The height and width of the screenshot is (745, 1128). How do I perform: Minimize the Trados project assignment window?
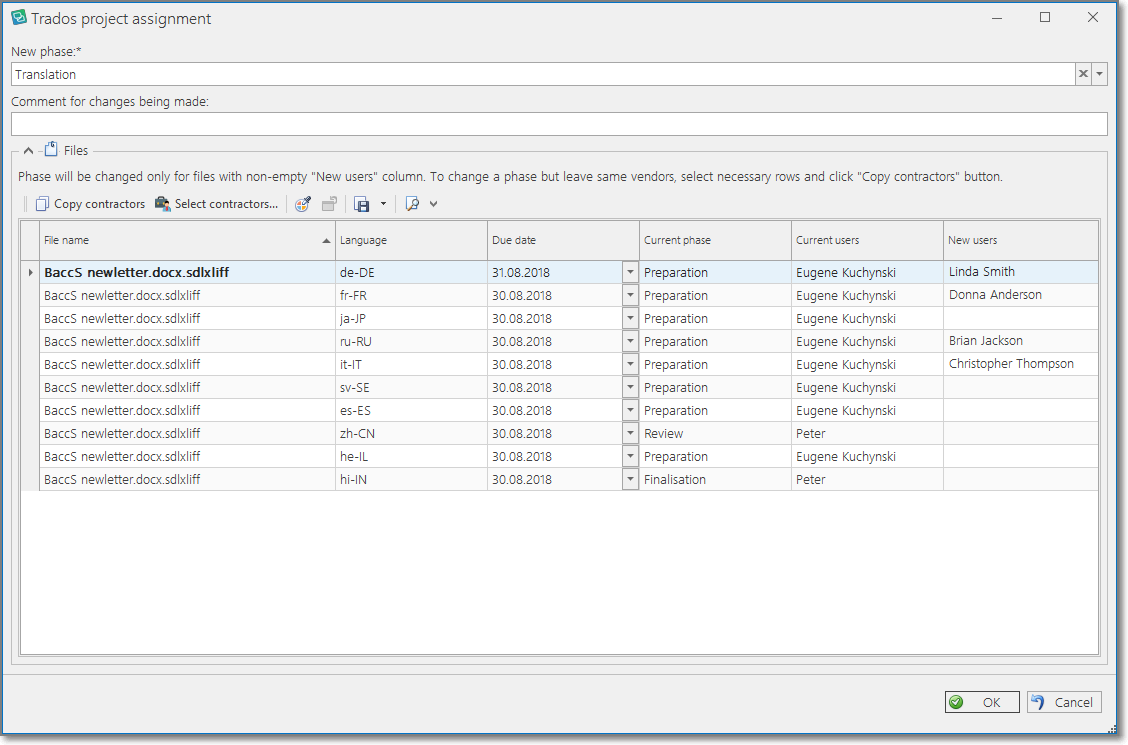point(997,17)
